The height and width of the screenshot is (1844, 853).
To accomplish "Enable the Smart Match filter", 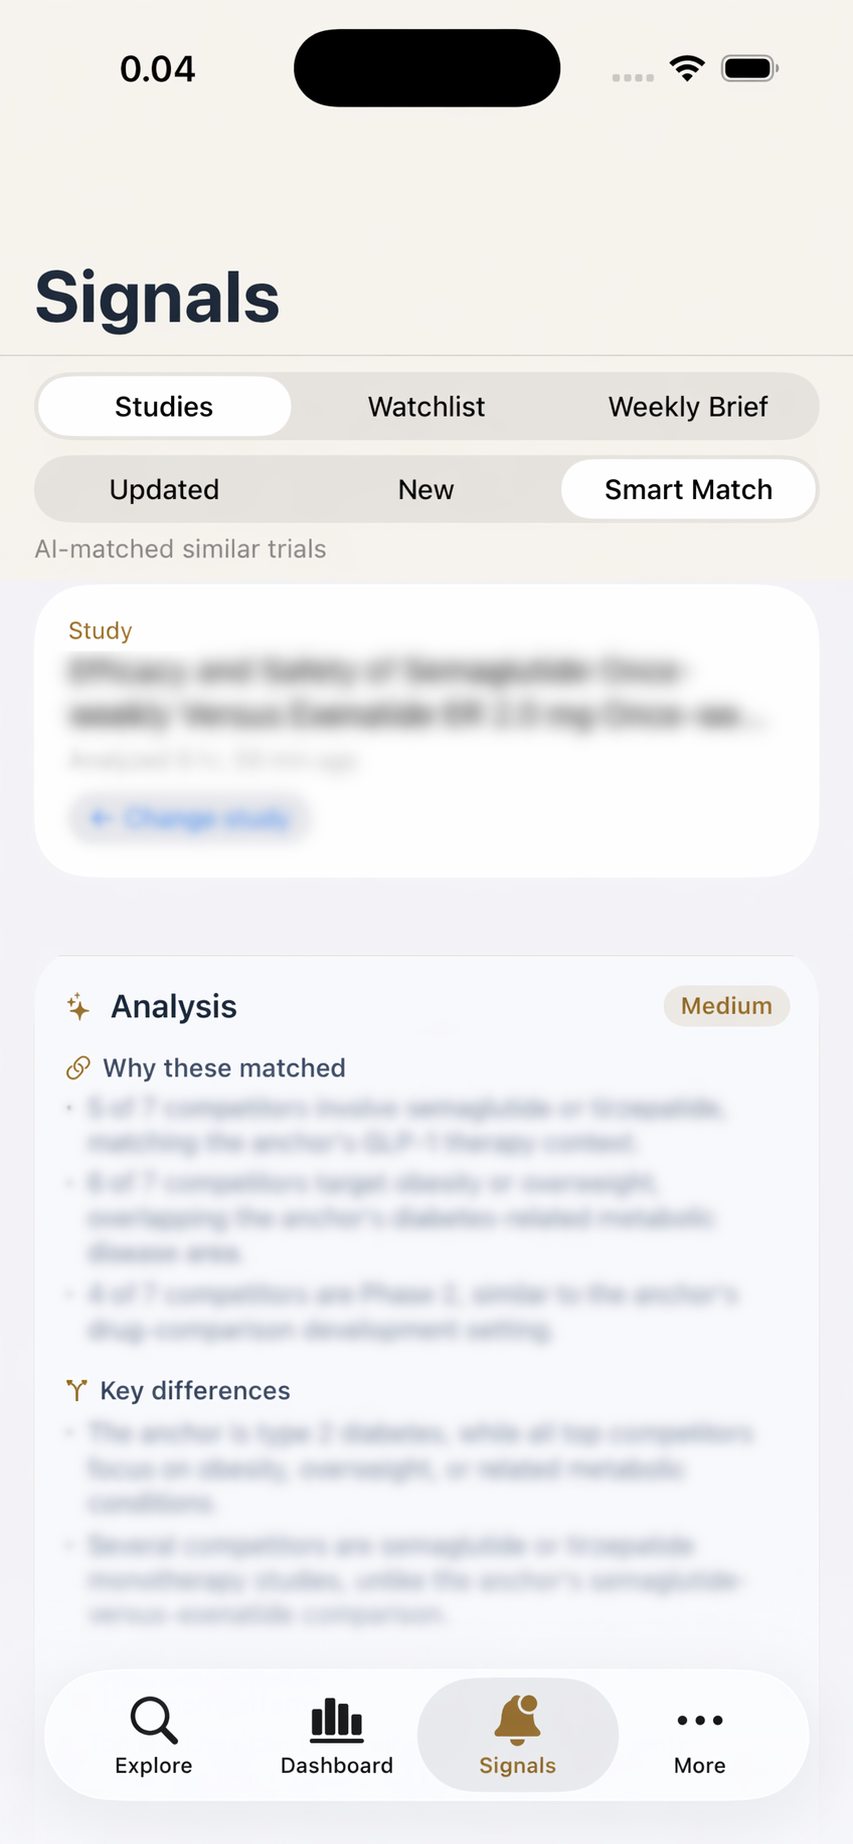I will tap(688, 489).
